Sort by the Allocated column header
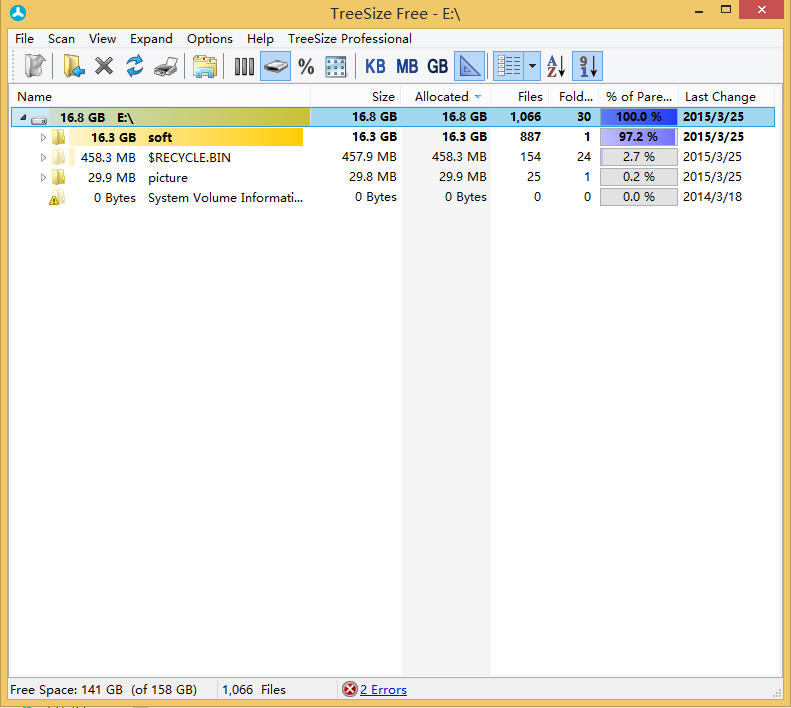791x708 pixels. click(446, 96)
